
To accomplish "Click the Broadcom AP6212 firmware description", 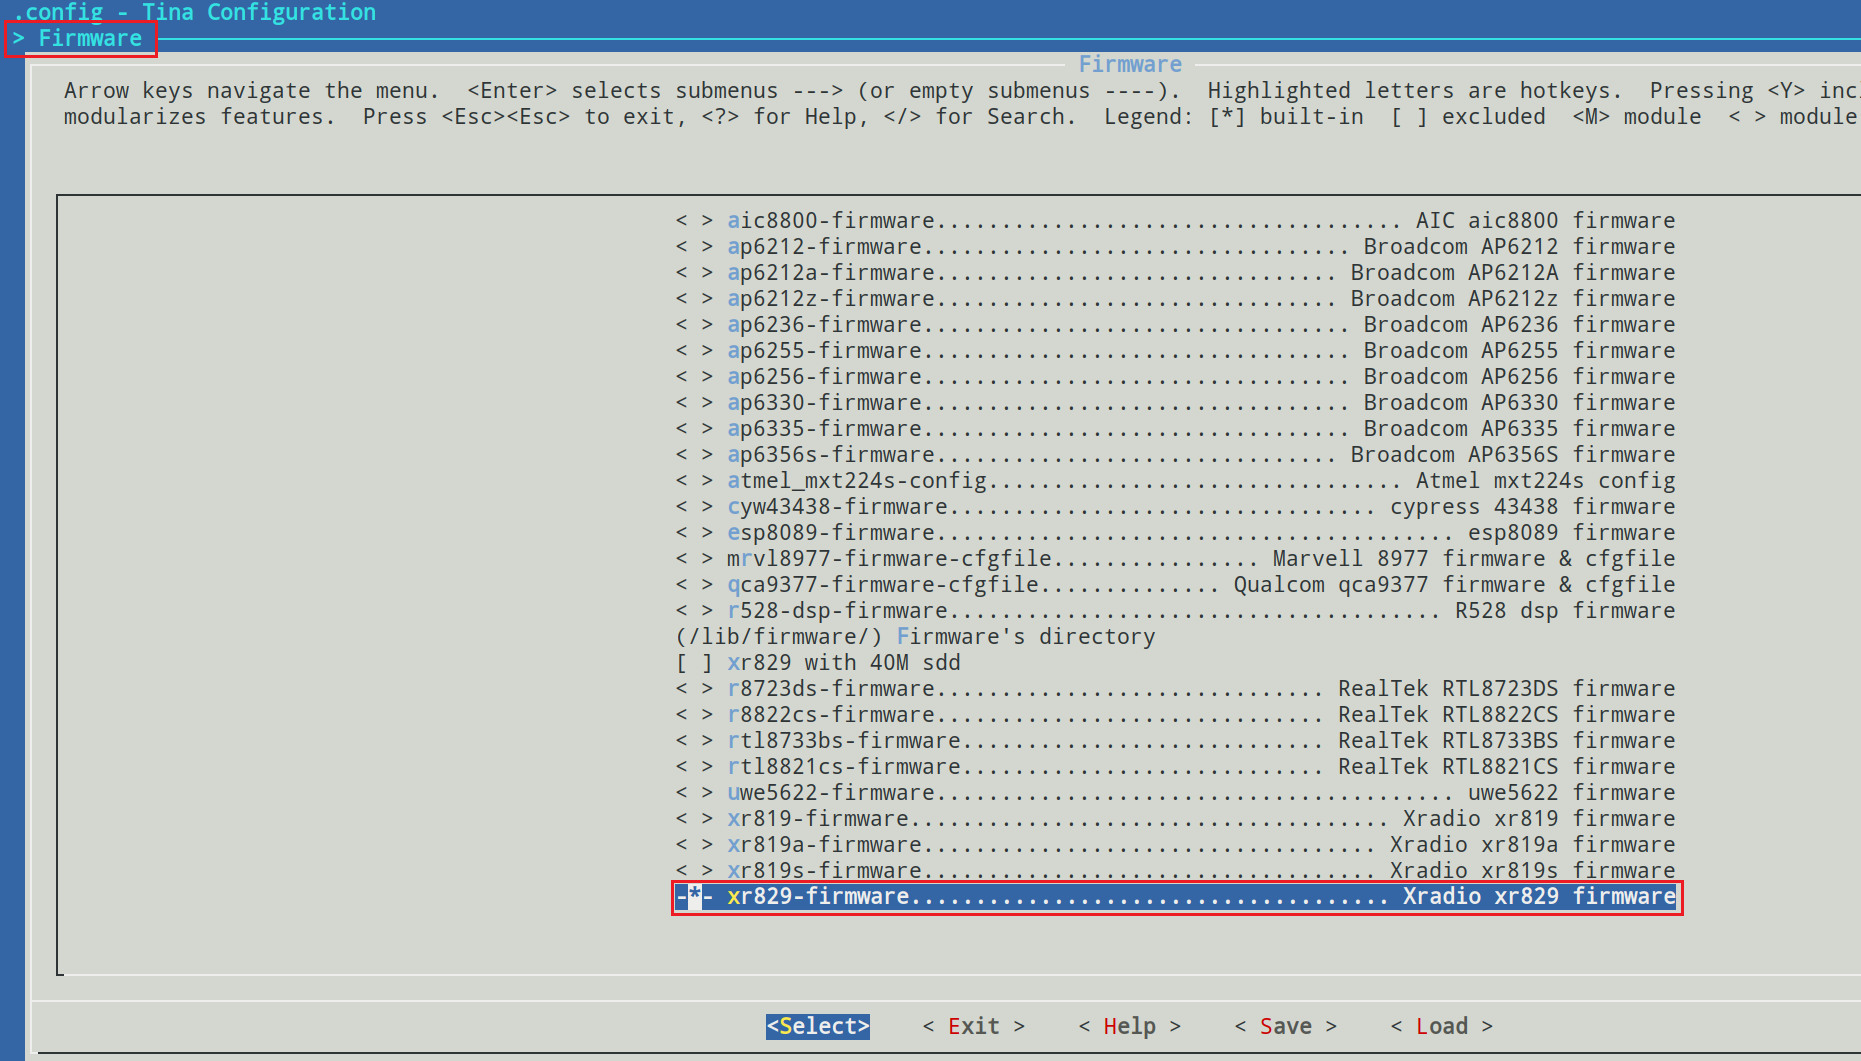I will (x=1520, y=247).
